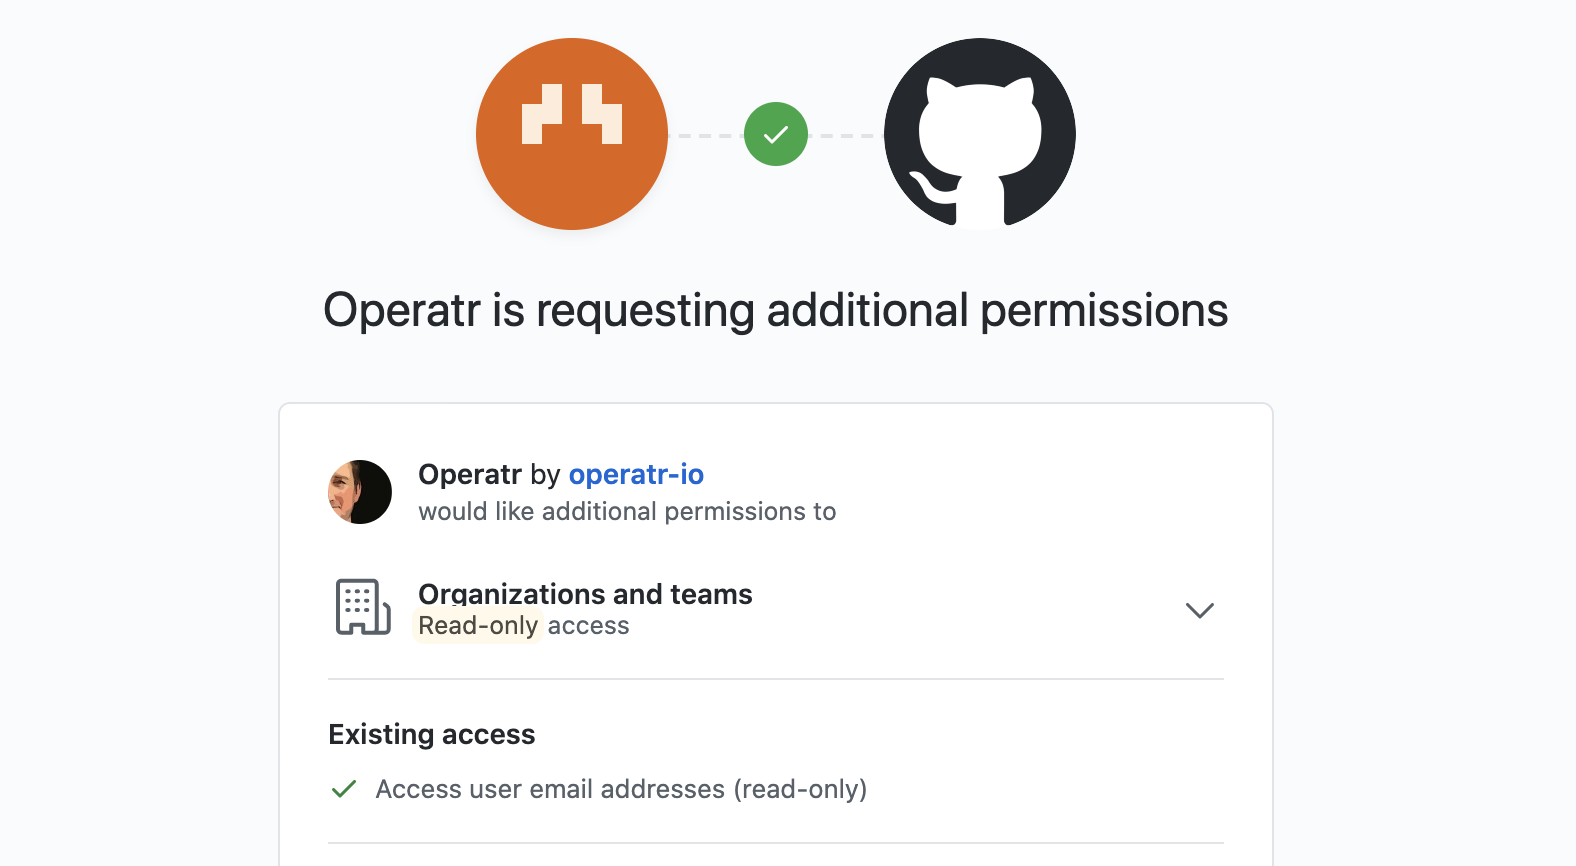
Task: Click the operatr-io profile avatar
Action: (360, 492)
